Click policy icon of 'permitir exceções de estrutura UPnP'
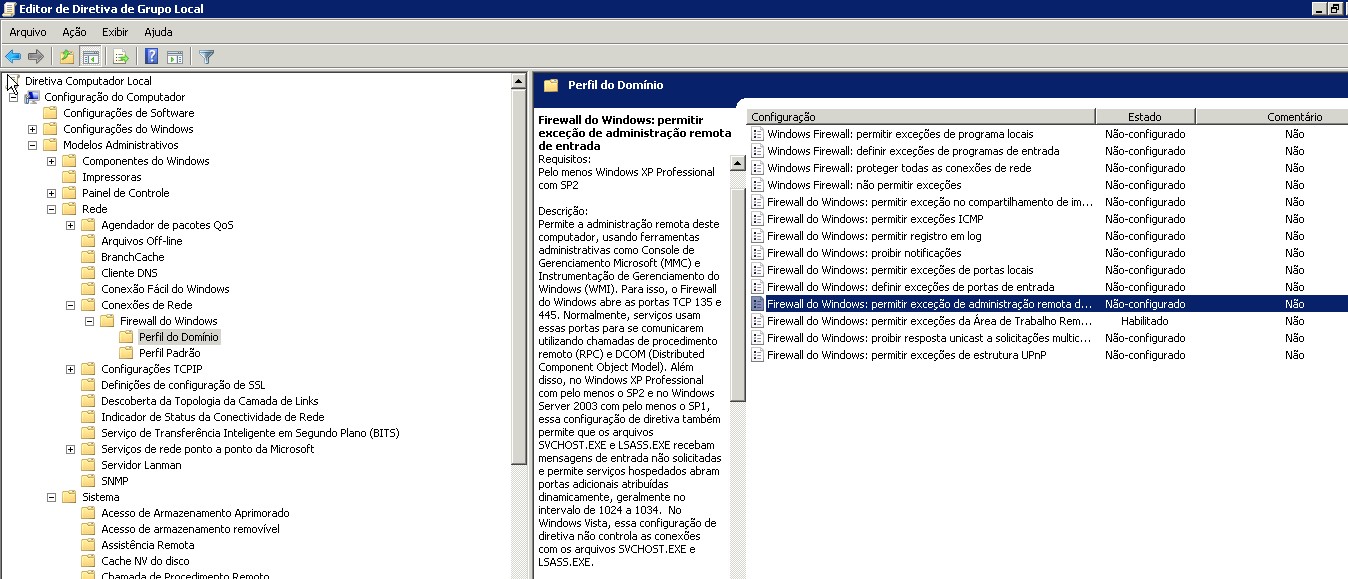 point(758,355)
